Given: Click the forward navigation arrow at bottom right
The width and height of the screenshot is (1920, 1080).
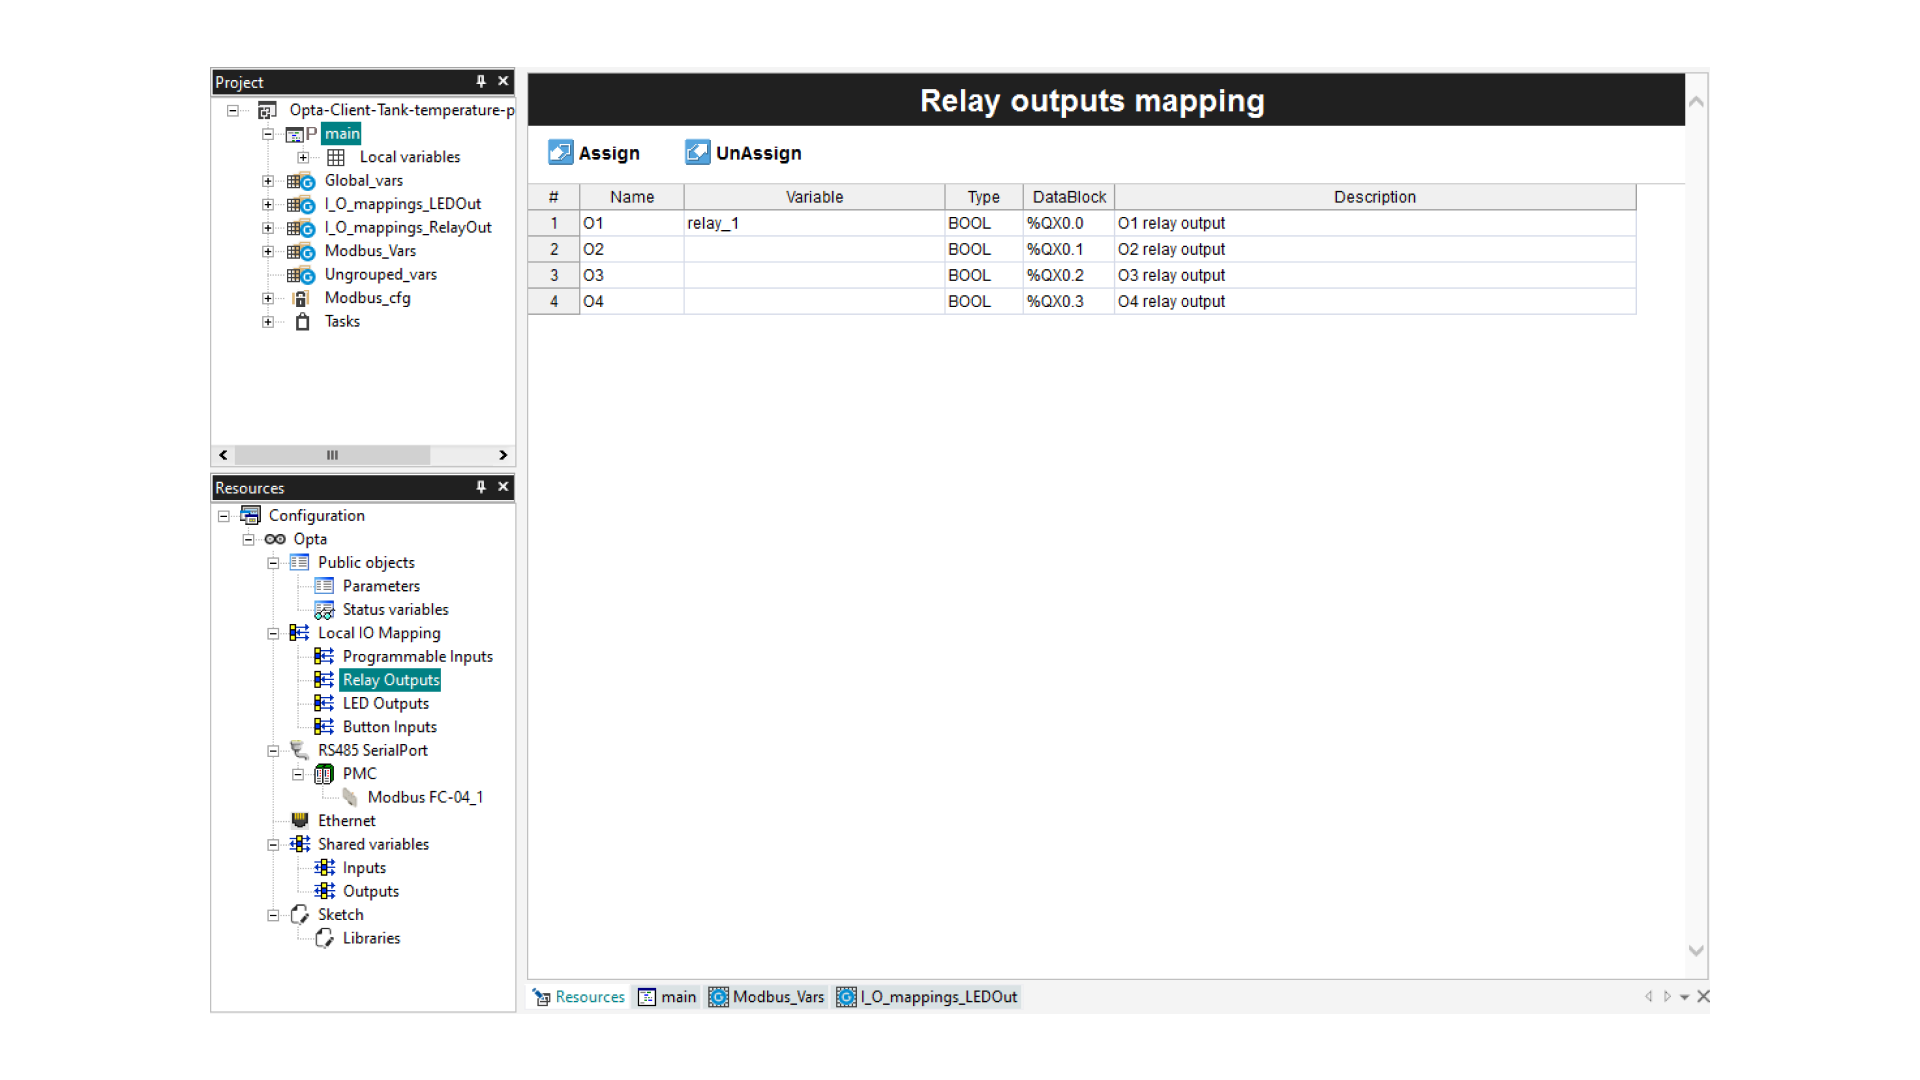Looking at the screenshot, I should point(1667,996).
